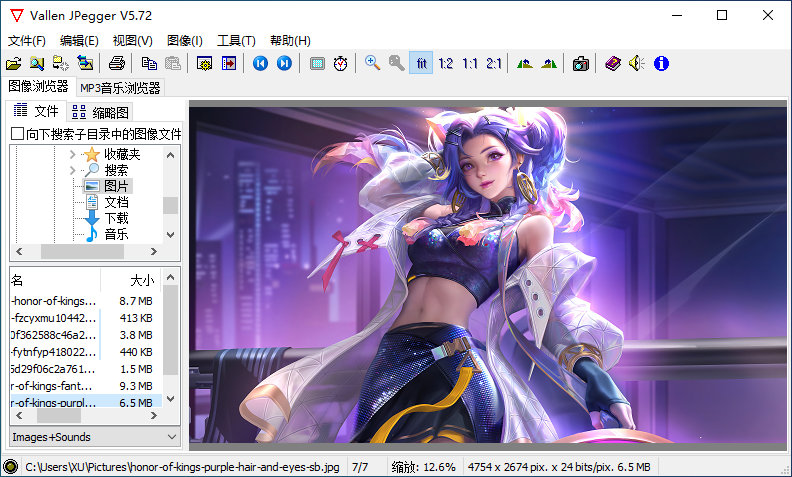The height and width of the screenshot is (477, 792).
Task: Select the 0f362588c46a2 file of 3.8 MB
Action: tap(86, 335)
